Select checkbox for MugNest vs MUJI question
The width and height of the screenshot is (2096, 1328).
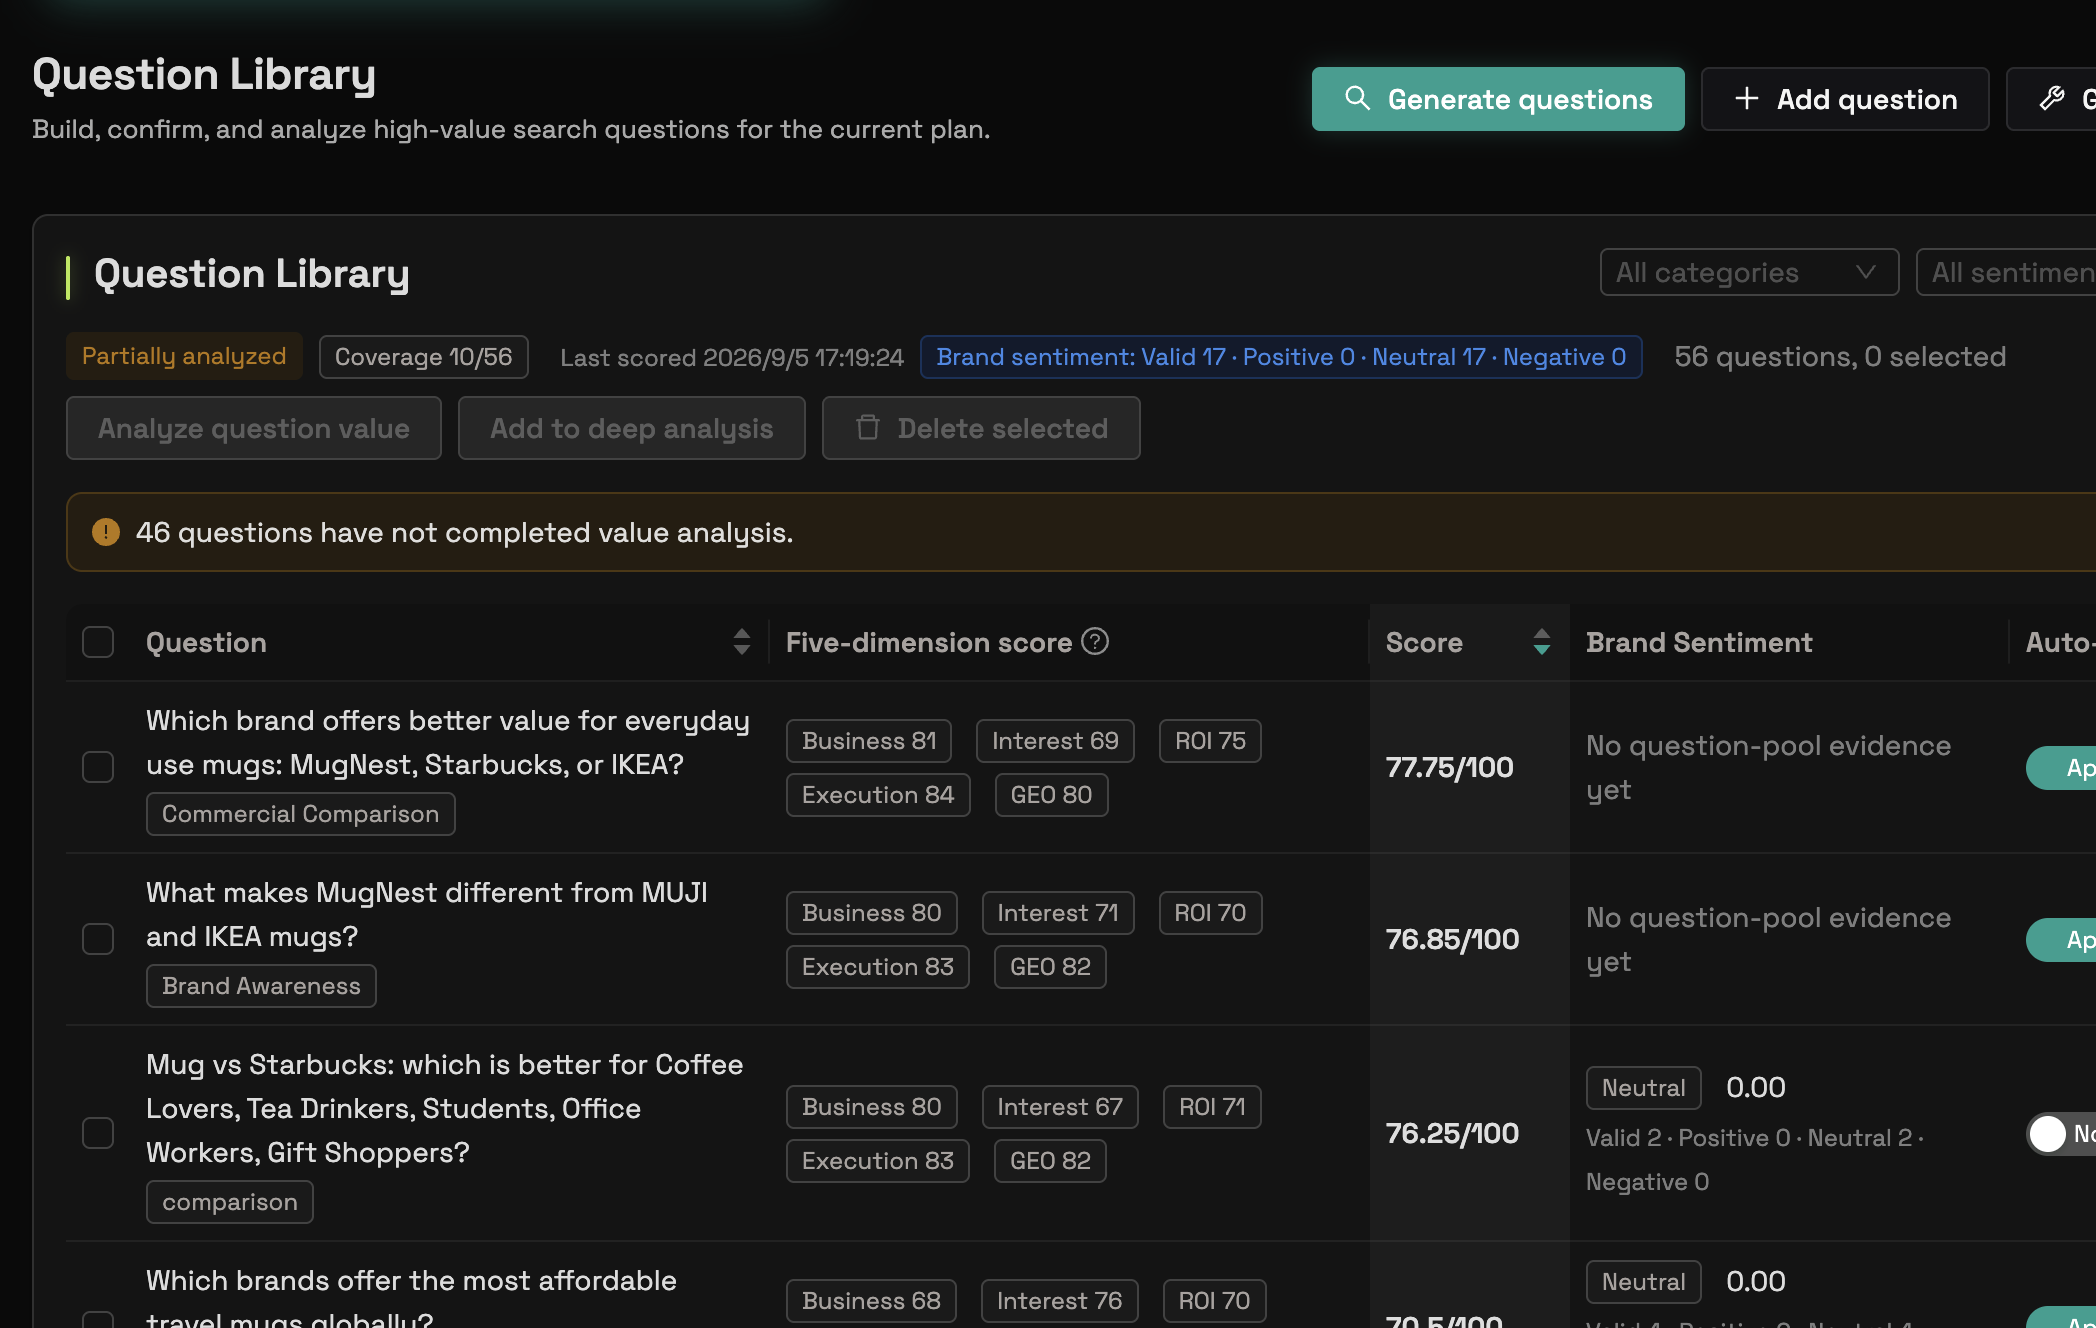(98, 939)
